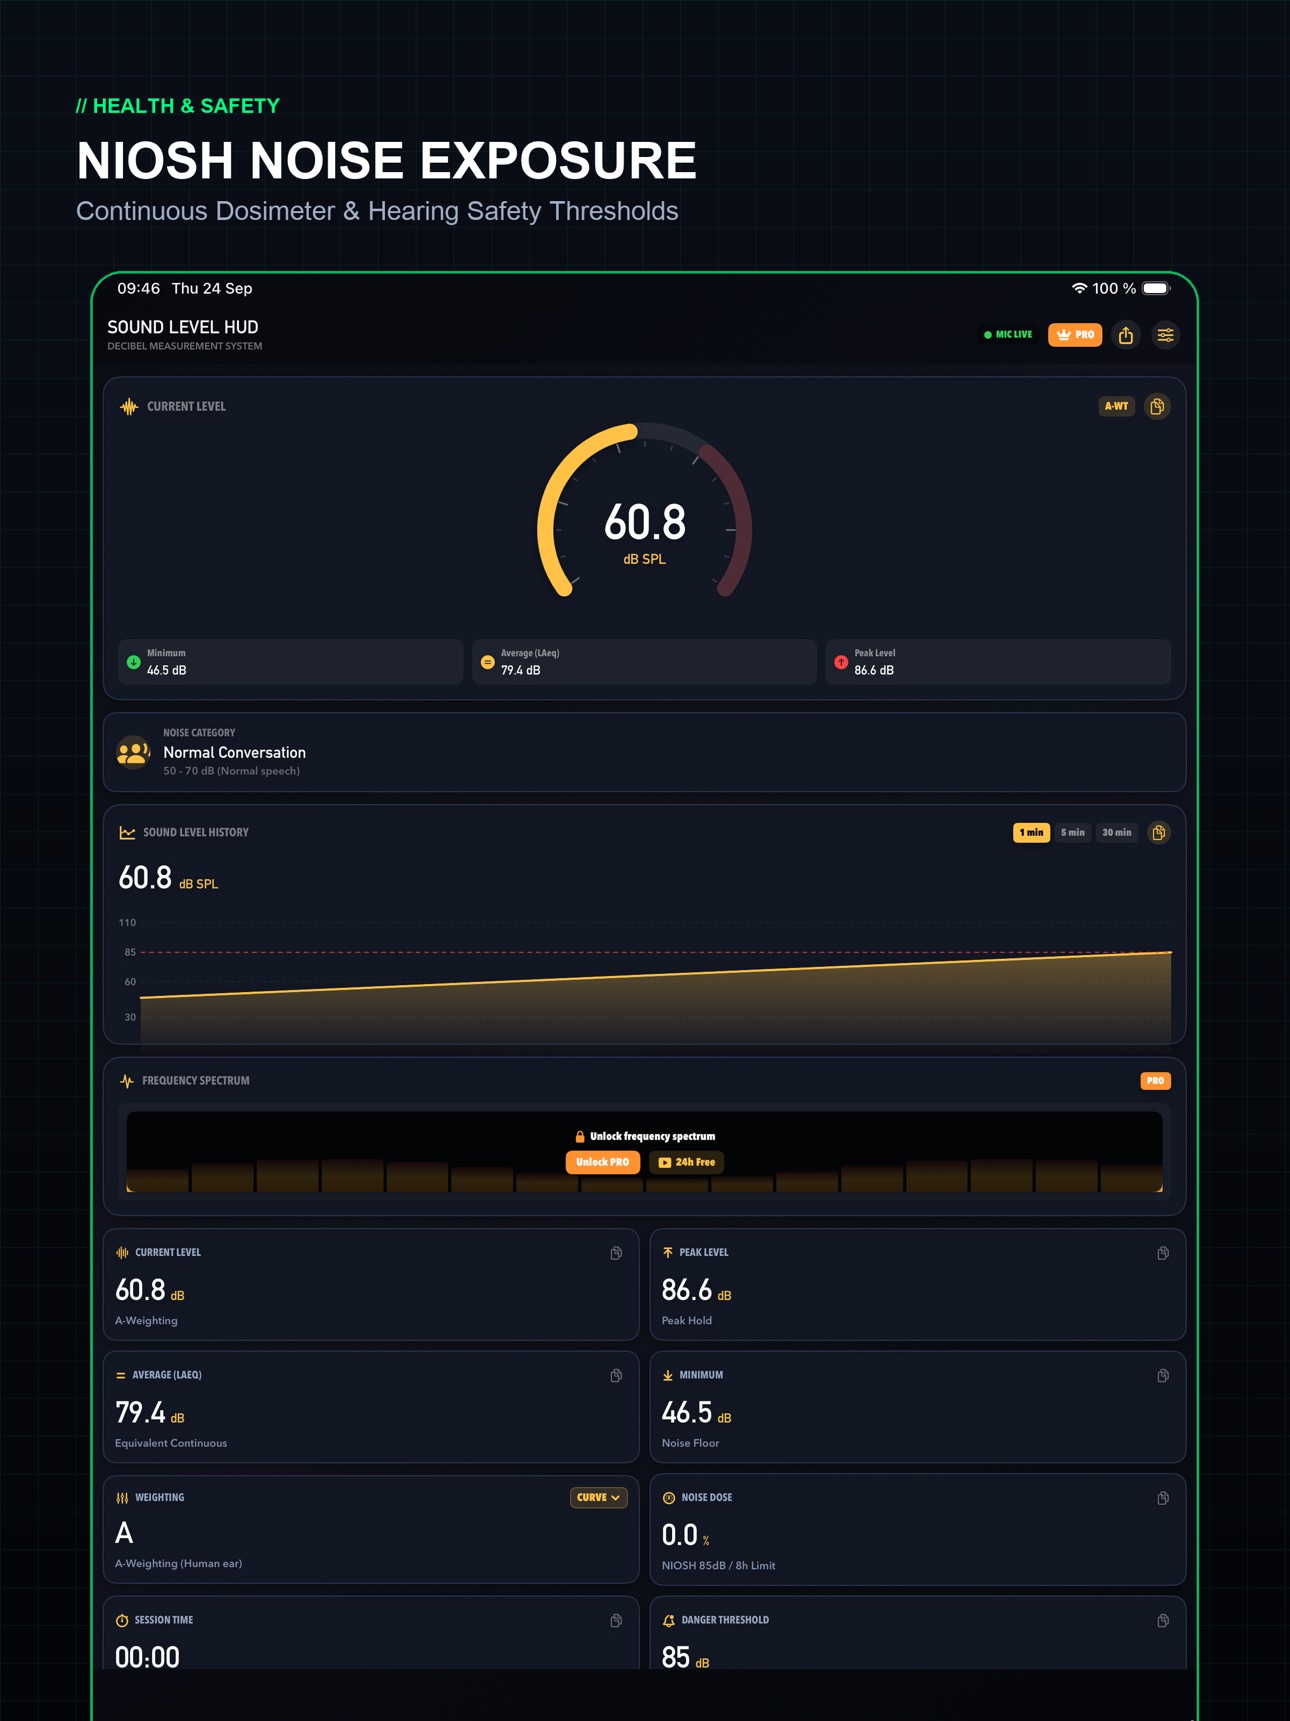This screenshot has height=1721, width=1290.
Task: Select the 30 min history tab
Action: (x=1116, y=832)
